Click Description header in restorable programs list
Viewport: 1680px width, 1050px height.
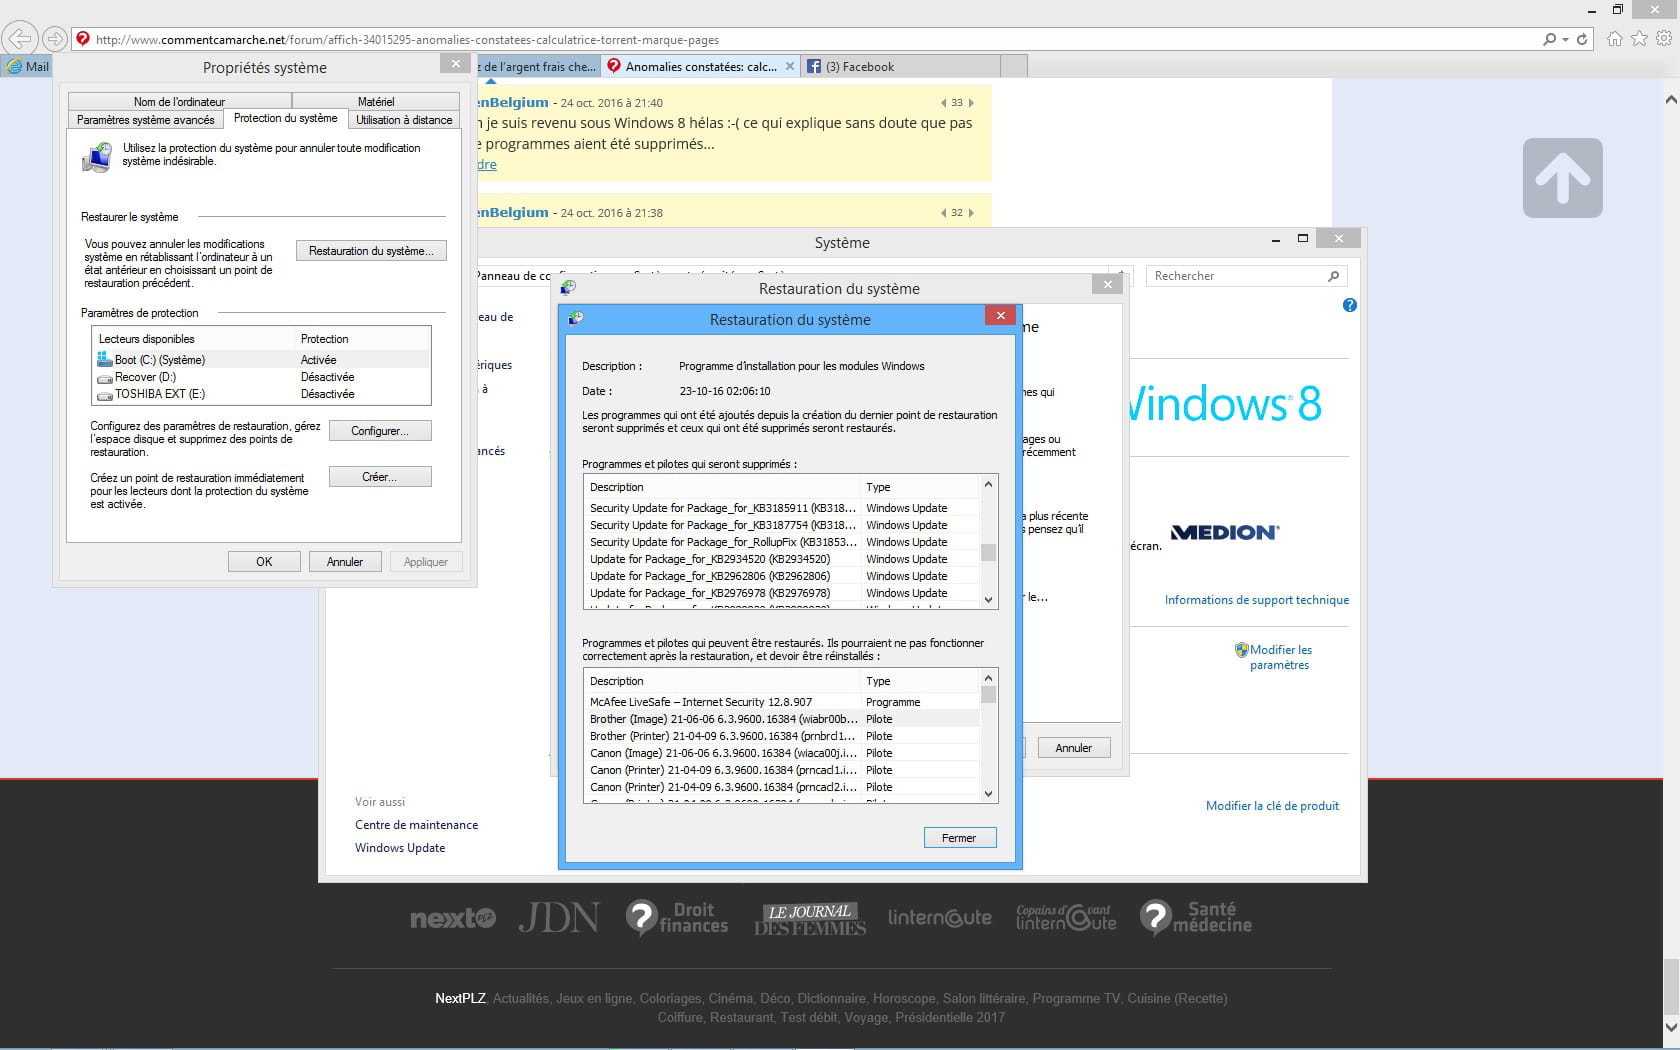point(722,681)
